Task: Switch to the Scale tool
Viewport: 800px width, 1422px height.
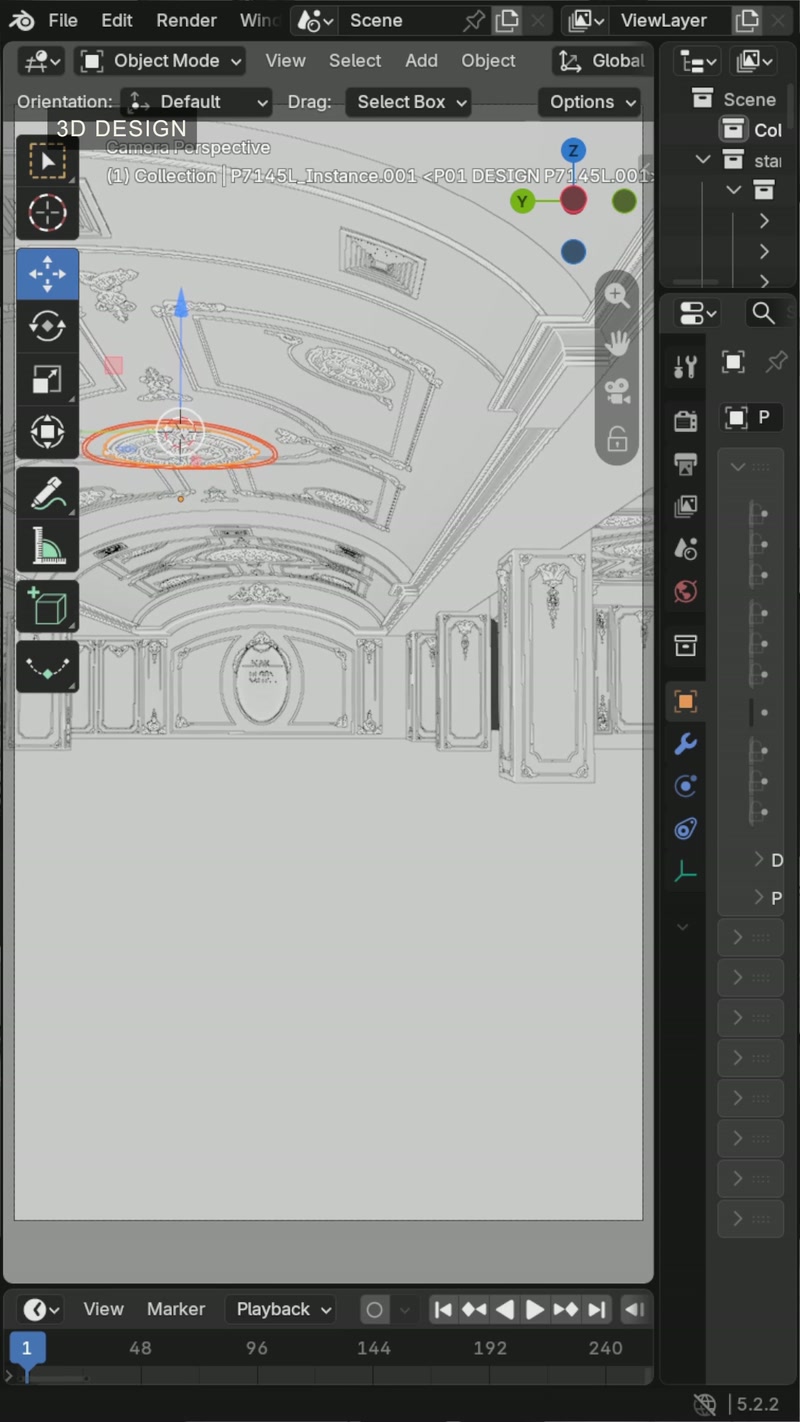Action: pyautogui.click(x=47, y=379)
